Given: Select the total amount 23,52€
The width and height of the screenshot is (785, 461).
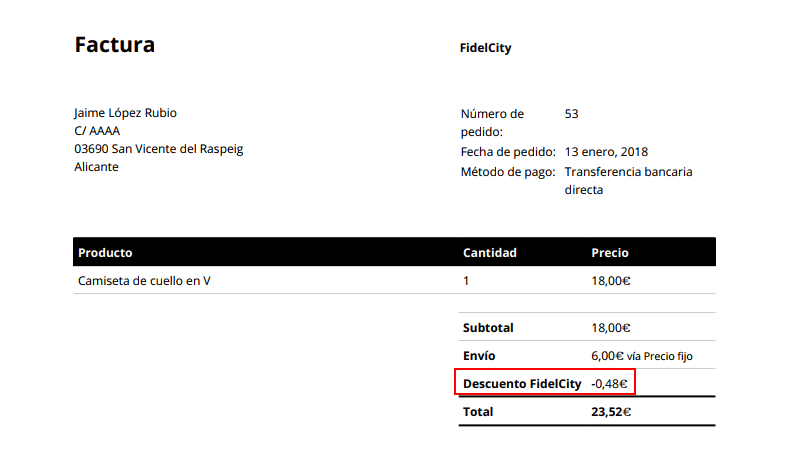Looking at the screenshot, I should coord(611,411).
